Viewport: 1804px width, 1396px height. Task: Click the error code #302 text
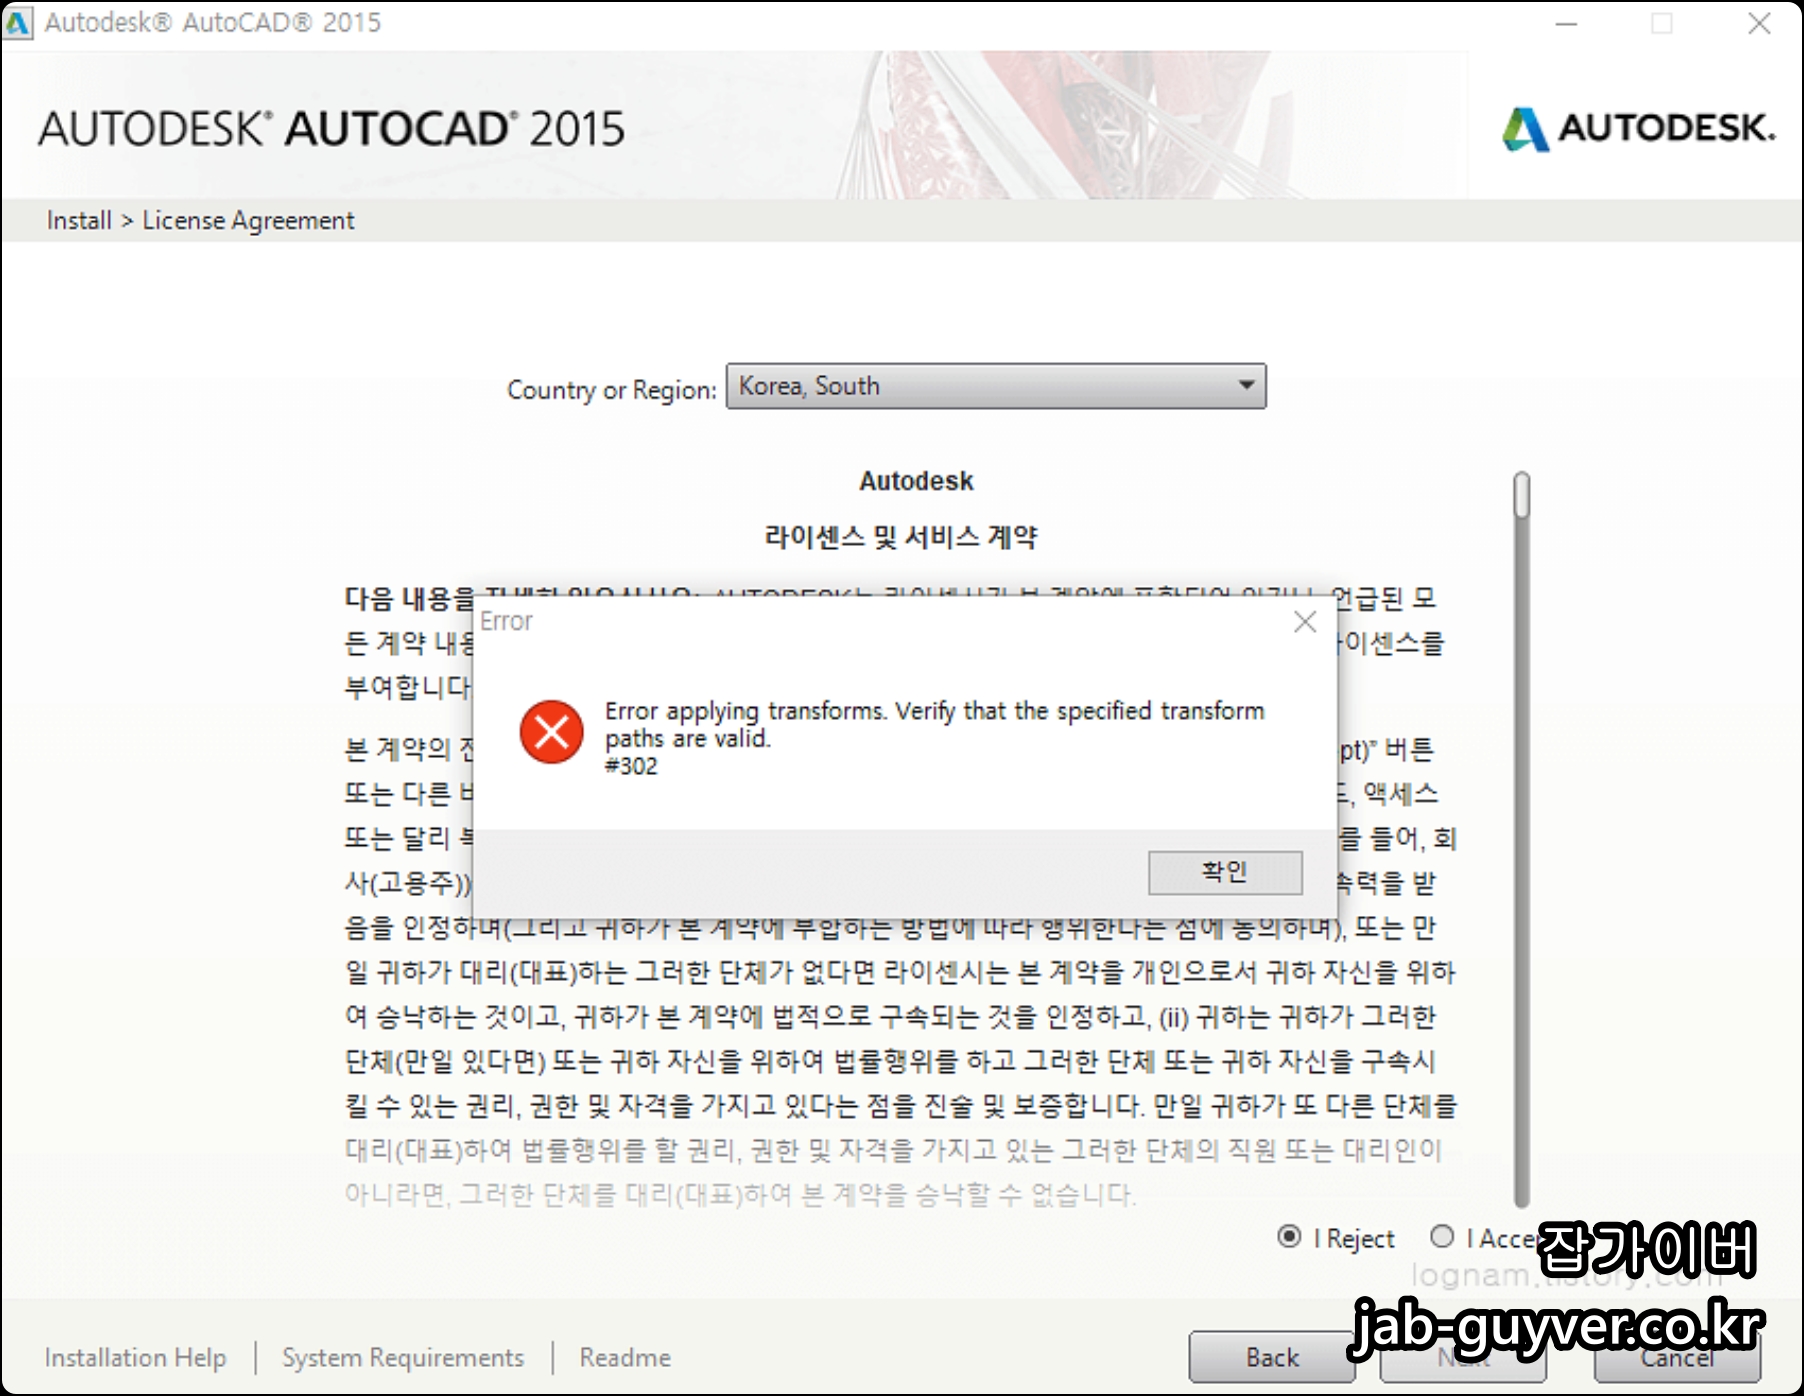coord(631,766)
